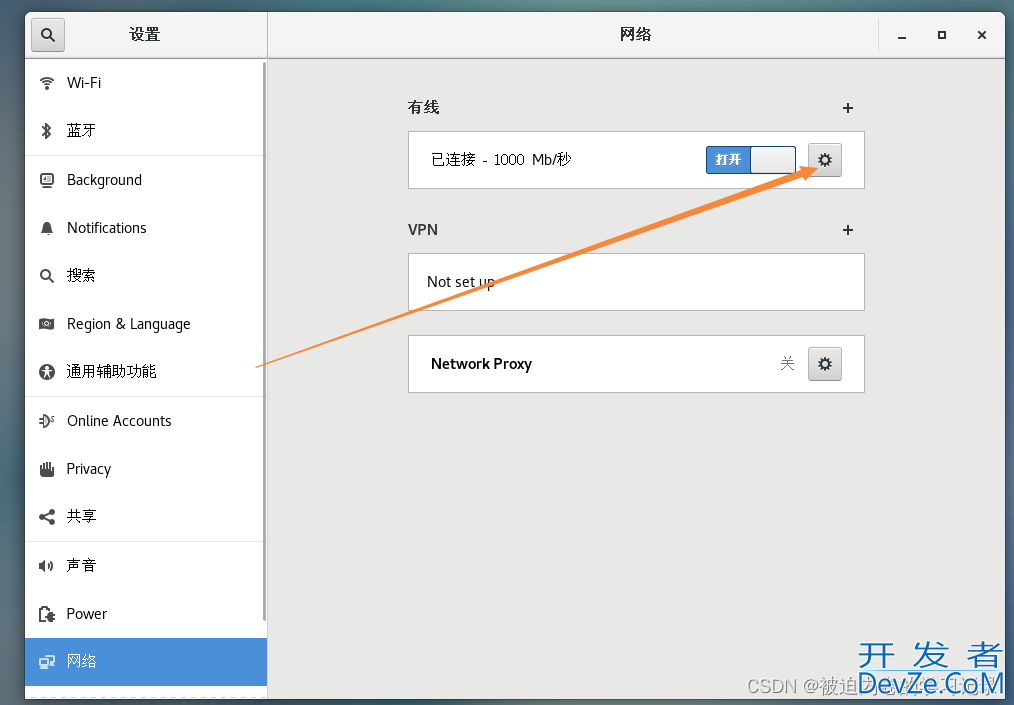Toggle the wired connection 打开 switch

click(751, 160)
